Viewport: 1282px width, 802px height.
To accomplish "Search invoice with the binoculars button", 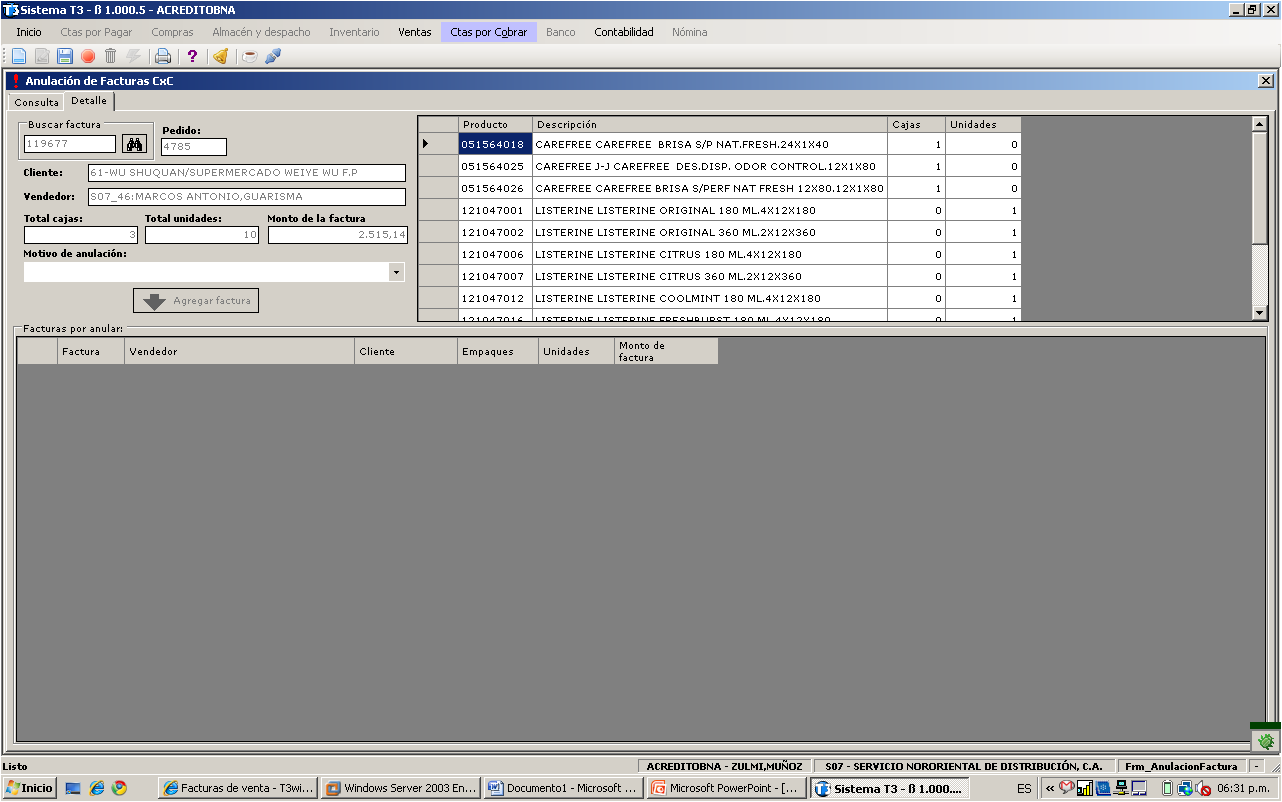I will point(135,144).
